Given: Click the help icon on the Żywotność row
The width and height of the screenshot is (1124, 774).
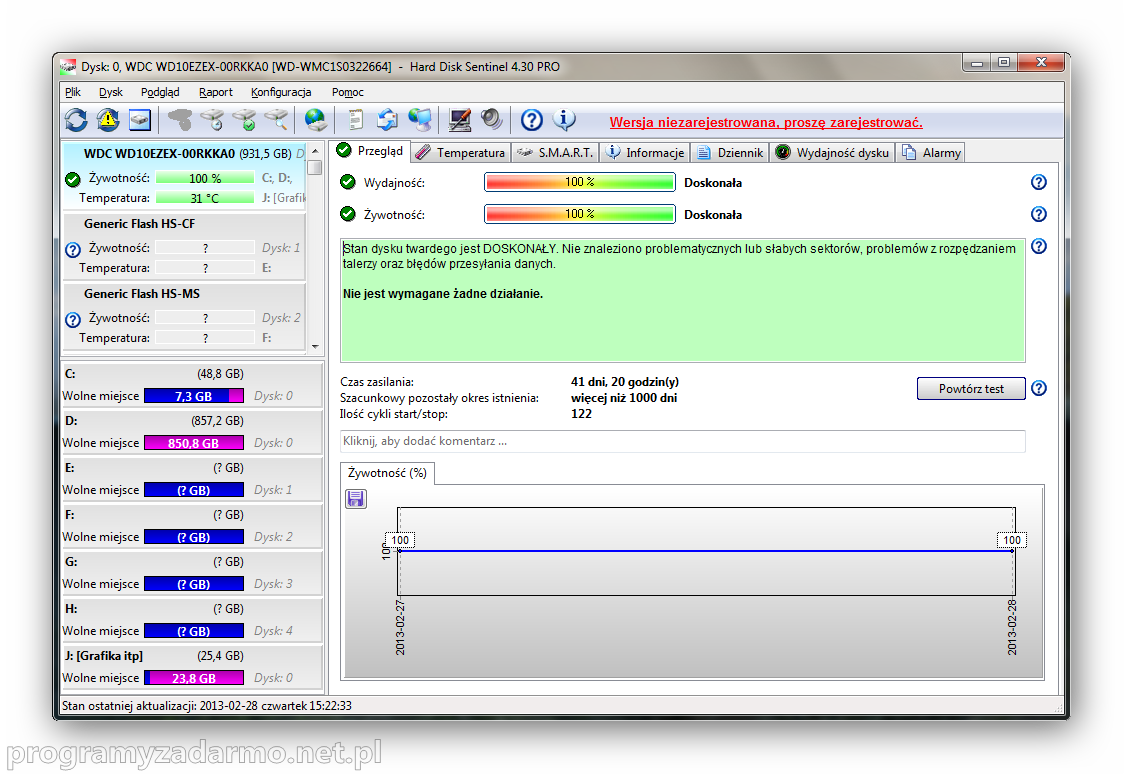Looking at the screenshot, I should coord(1039,214).
